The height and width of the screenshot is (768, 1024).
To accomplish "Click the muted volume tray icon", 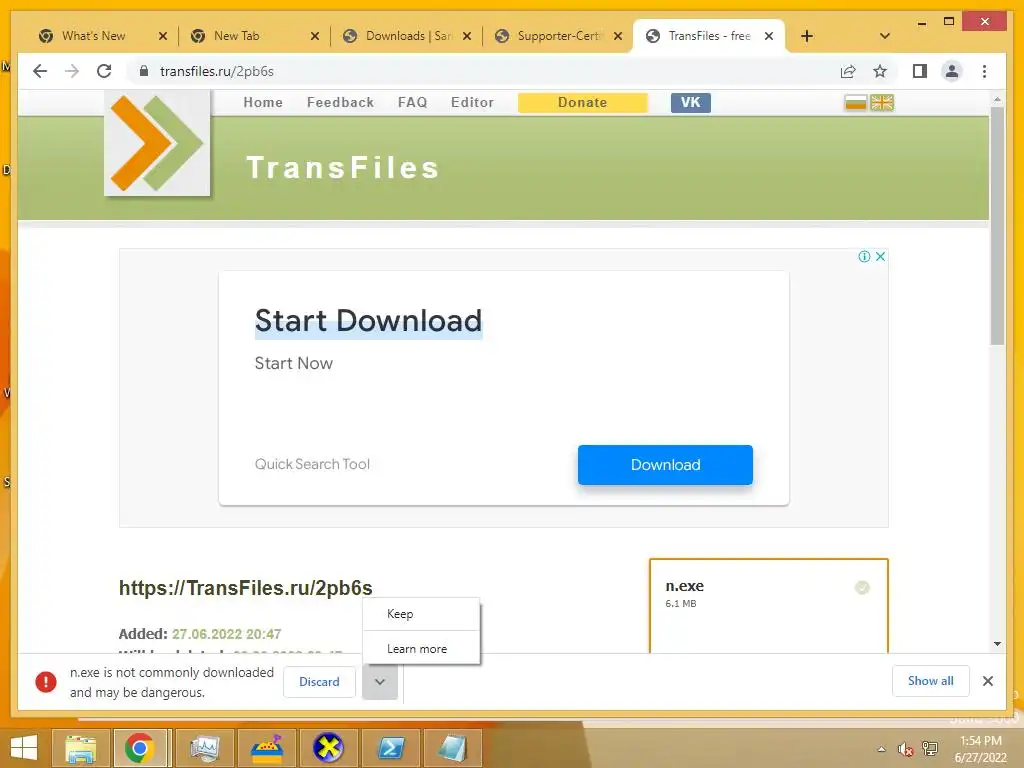I will [905, 749].
